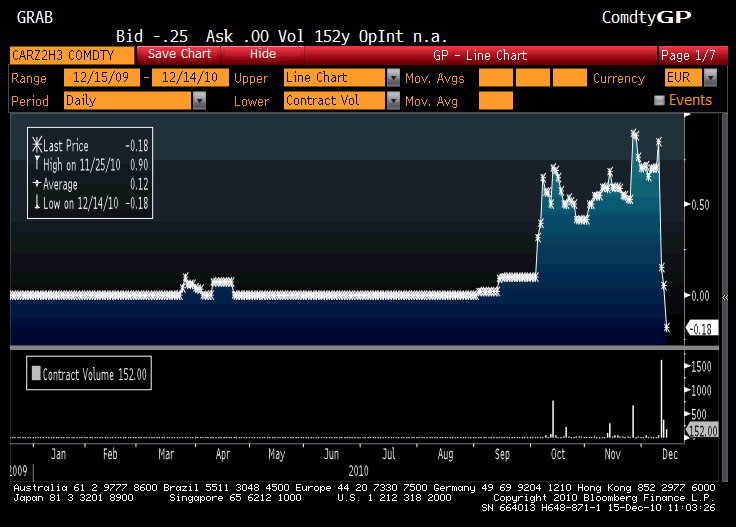Screen dimensions: 736x527
Task: Click the Average 0.12 legend row
Action: click(x=90, y=184)
